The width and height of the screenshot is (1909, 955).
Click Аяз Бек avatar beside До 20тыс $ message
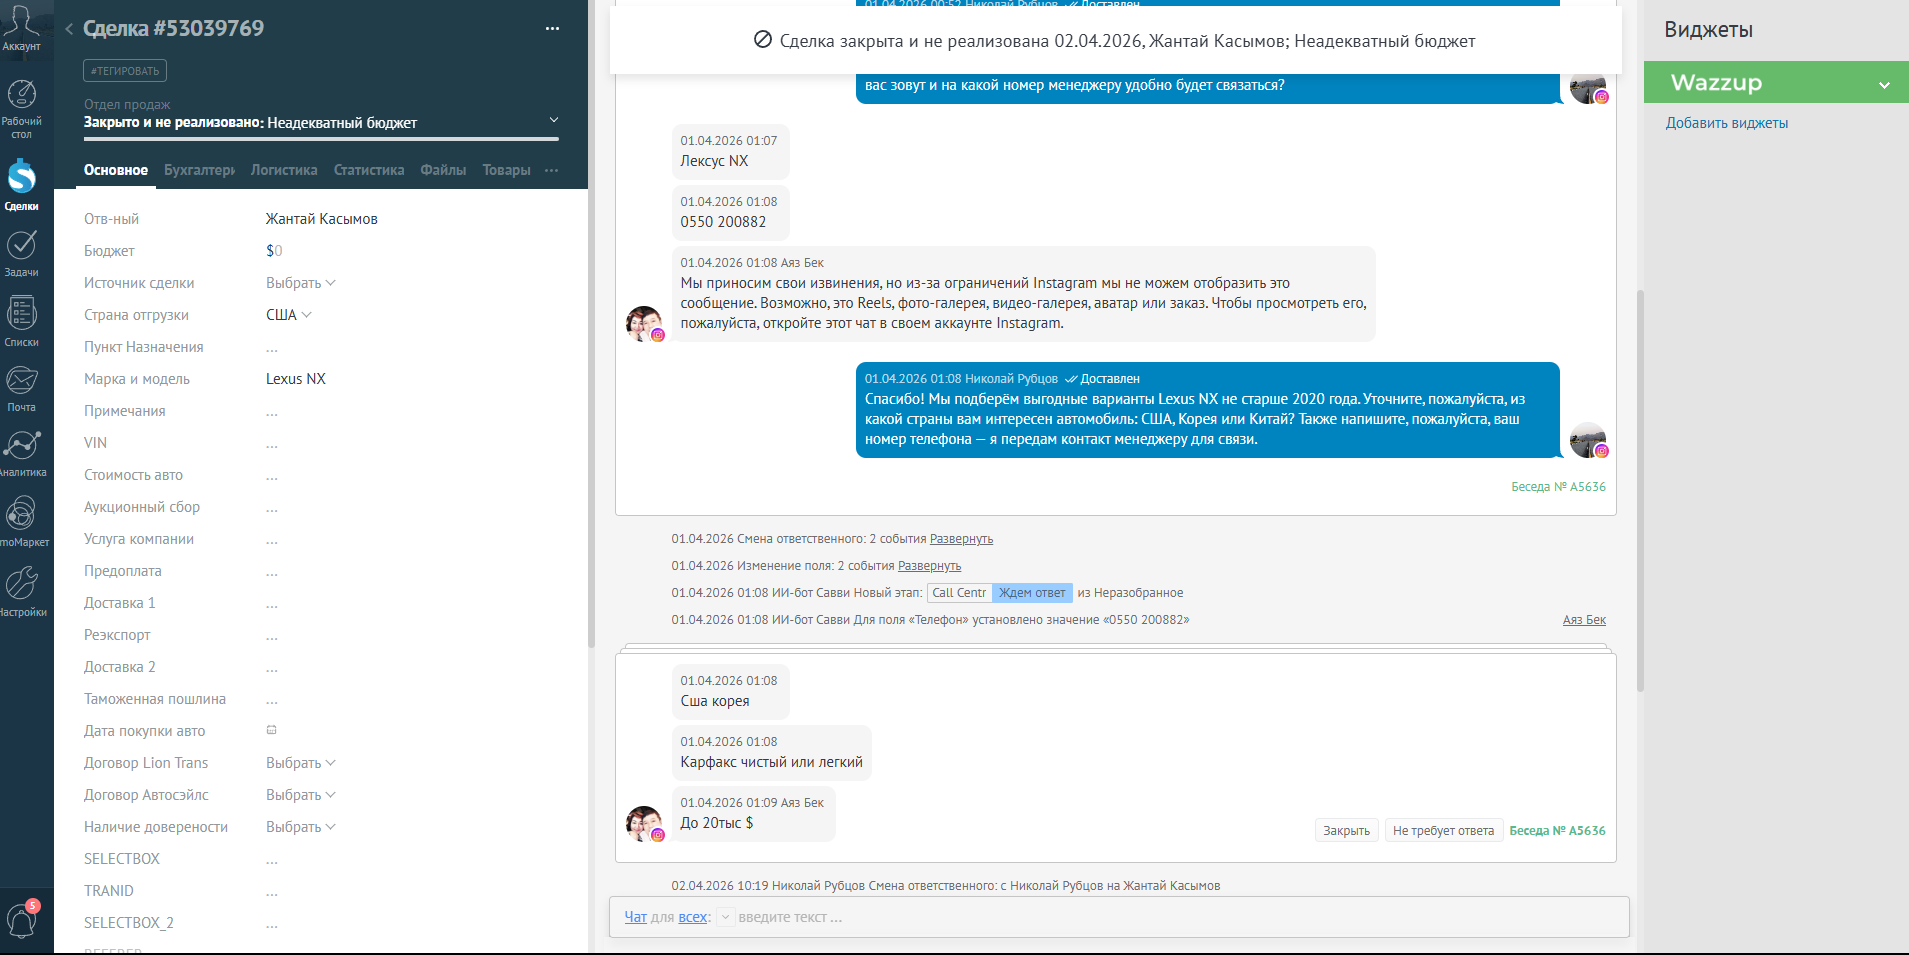[x=644, y=824]
